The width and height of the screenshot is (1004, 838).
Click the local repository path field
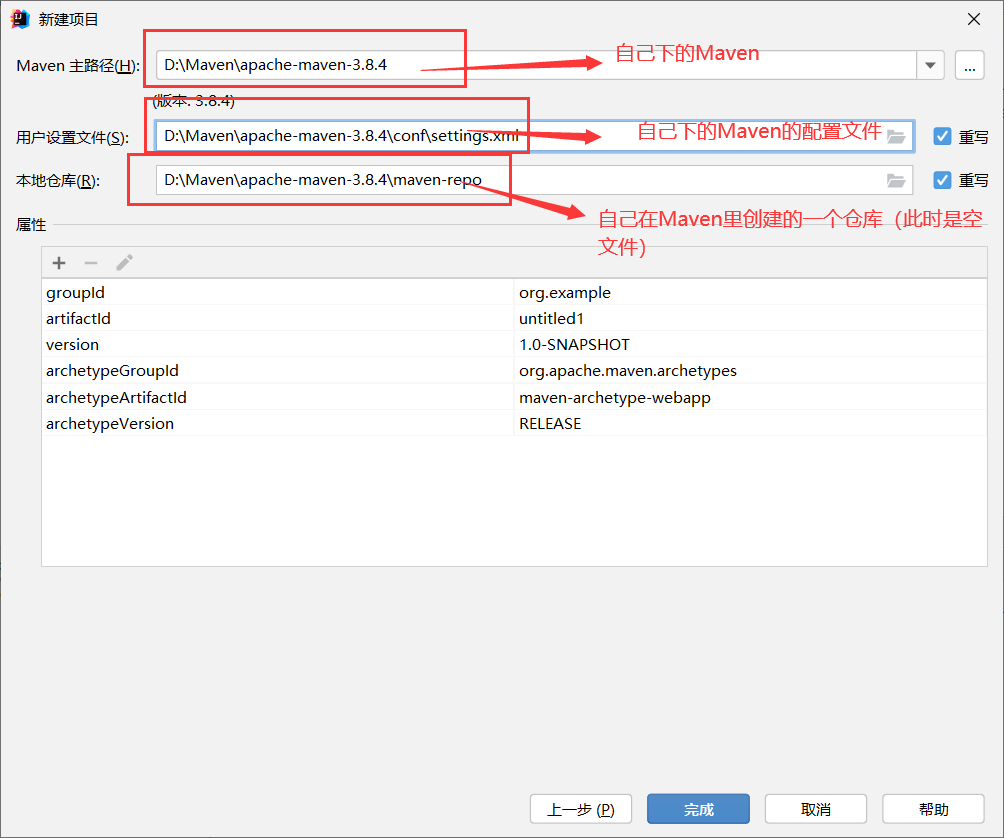tap(535, 181)
